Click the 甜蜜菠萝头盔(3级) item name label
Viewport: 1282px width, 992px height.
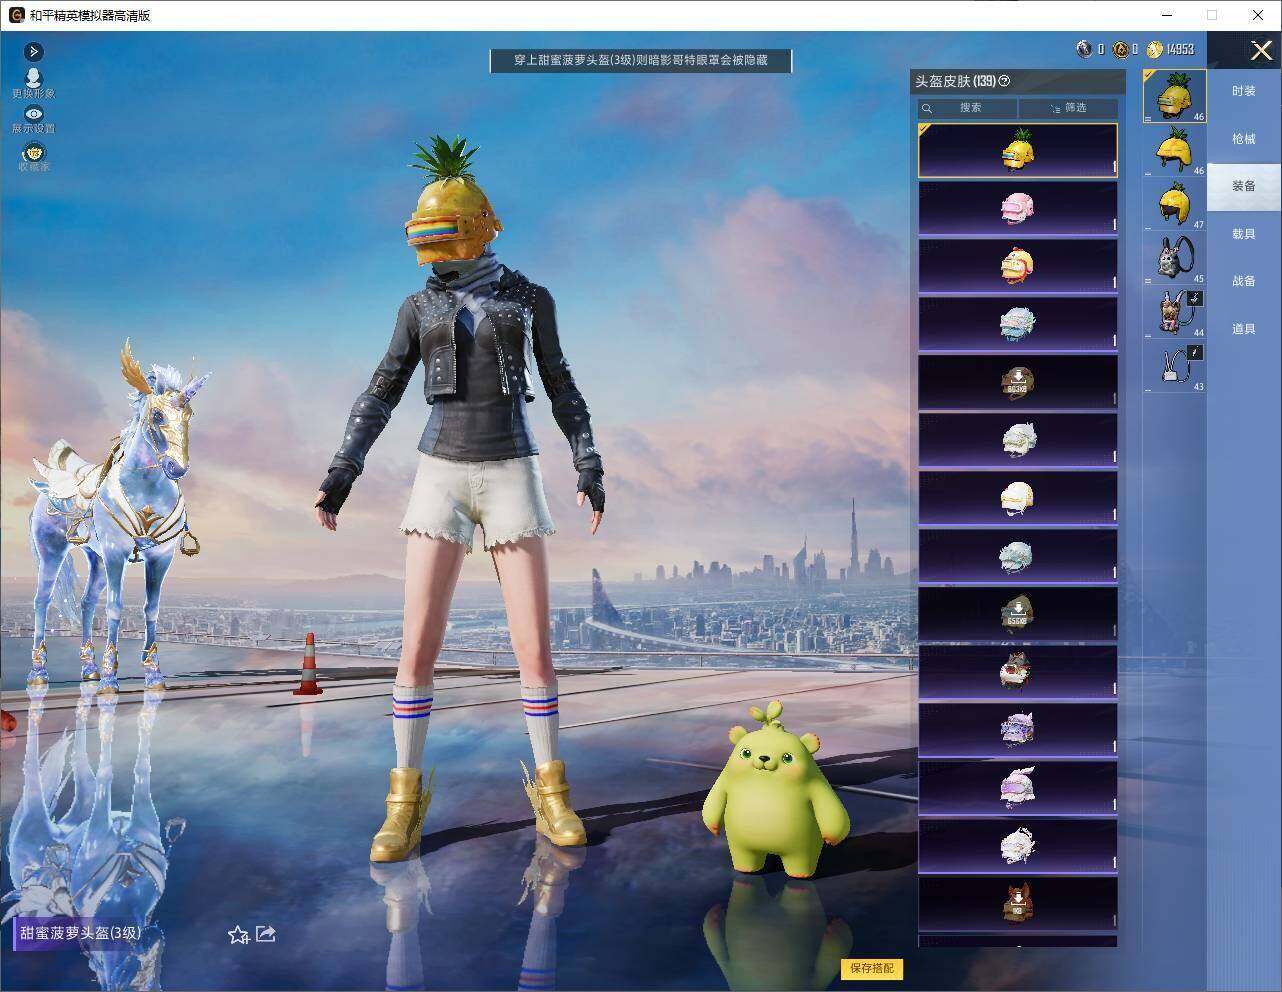pyautogui.click(x=80, y=933)
